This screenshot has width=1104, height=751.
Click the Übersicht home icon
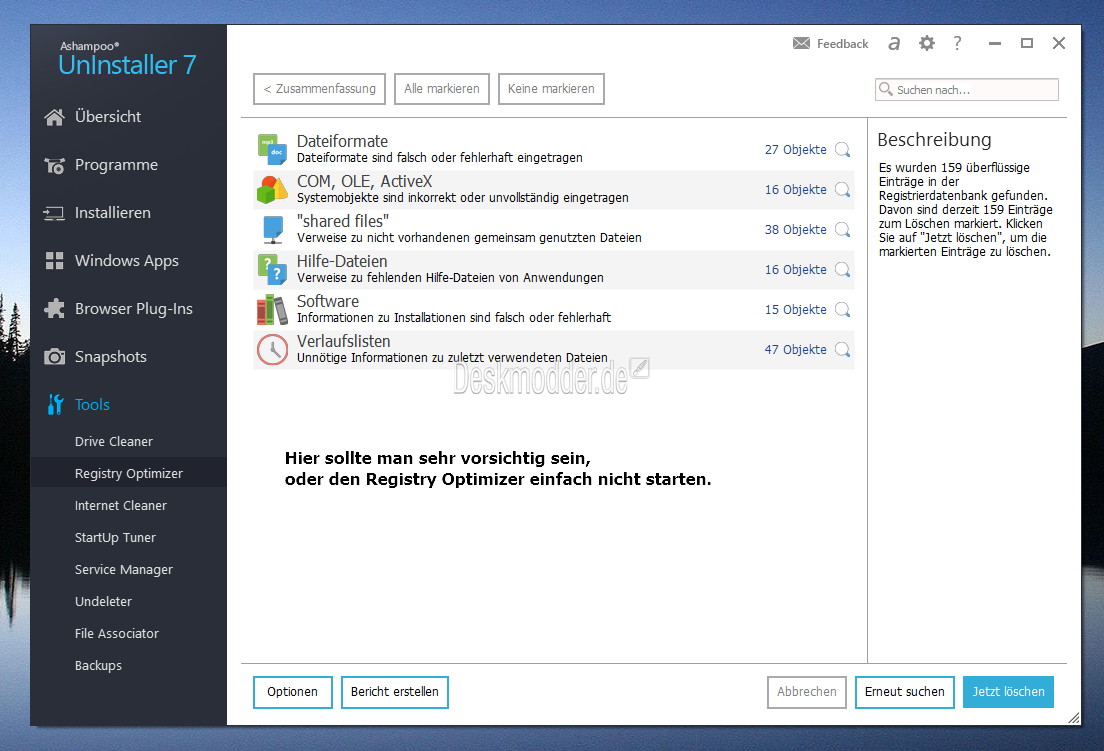(x=54, y=117)
